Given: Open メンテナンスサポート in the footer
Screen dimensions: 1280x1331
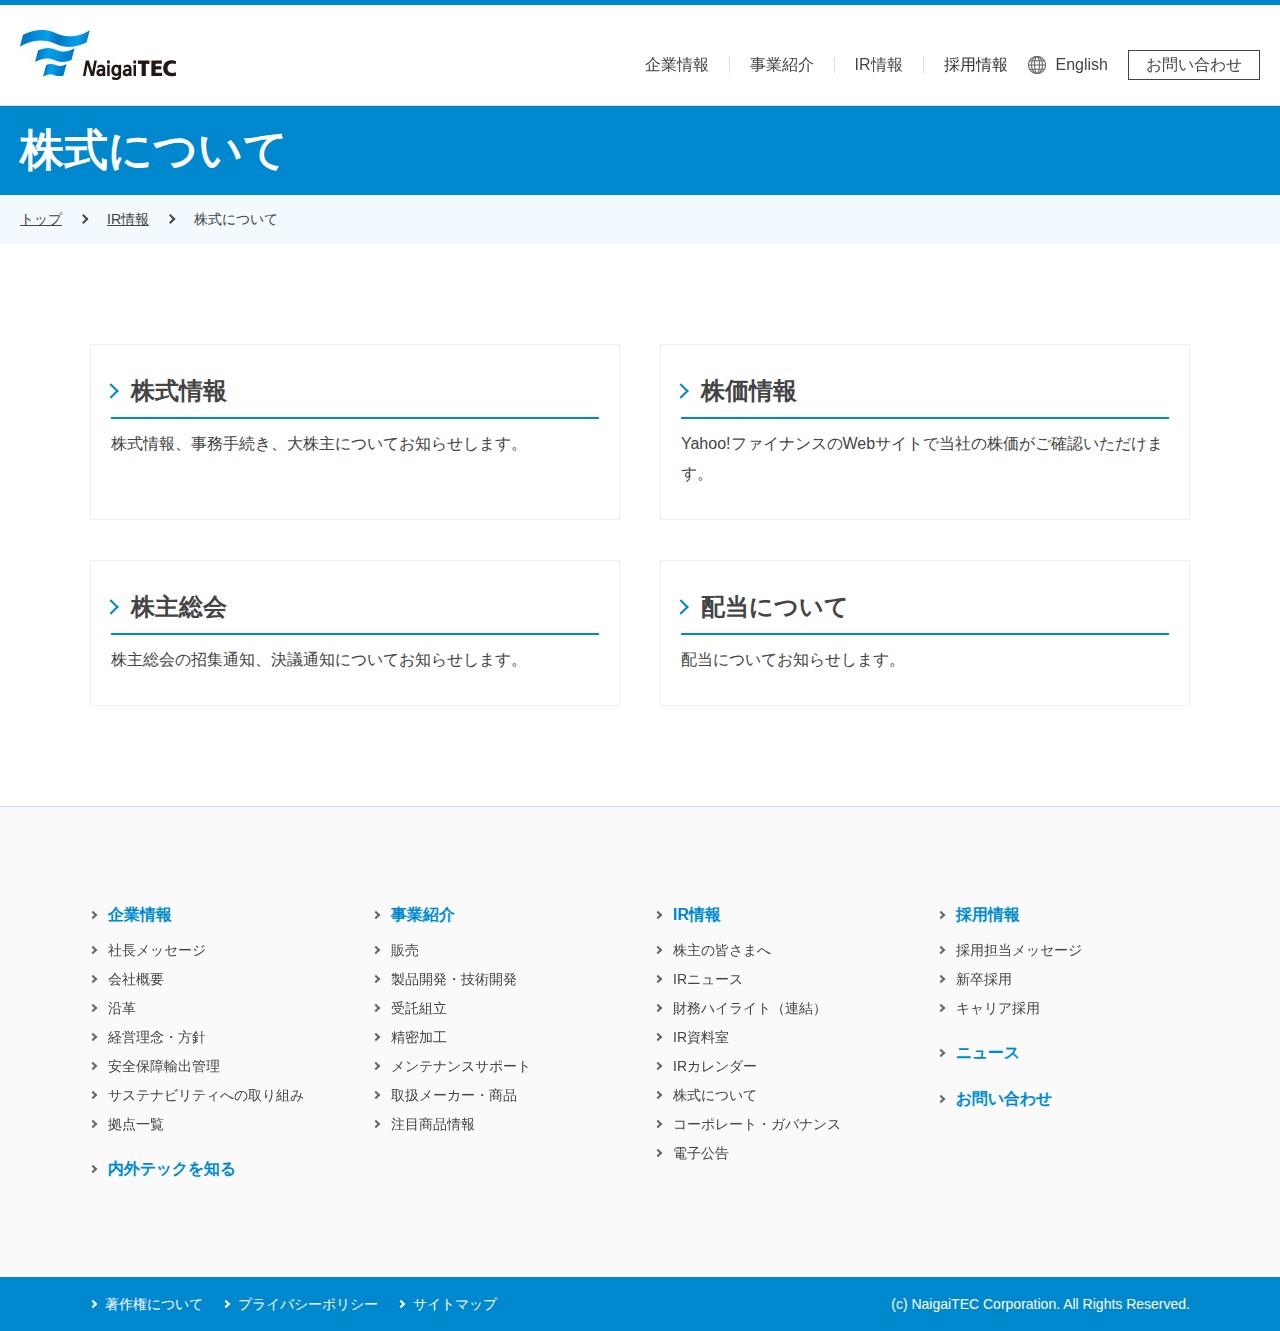Looking at the screenshot, I should 461,1066.
